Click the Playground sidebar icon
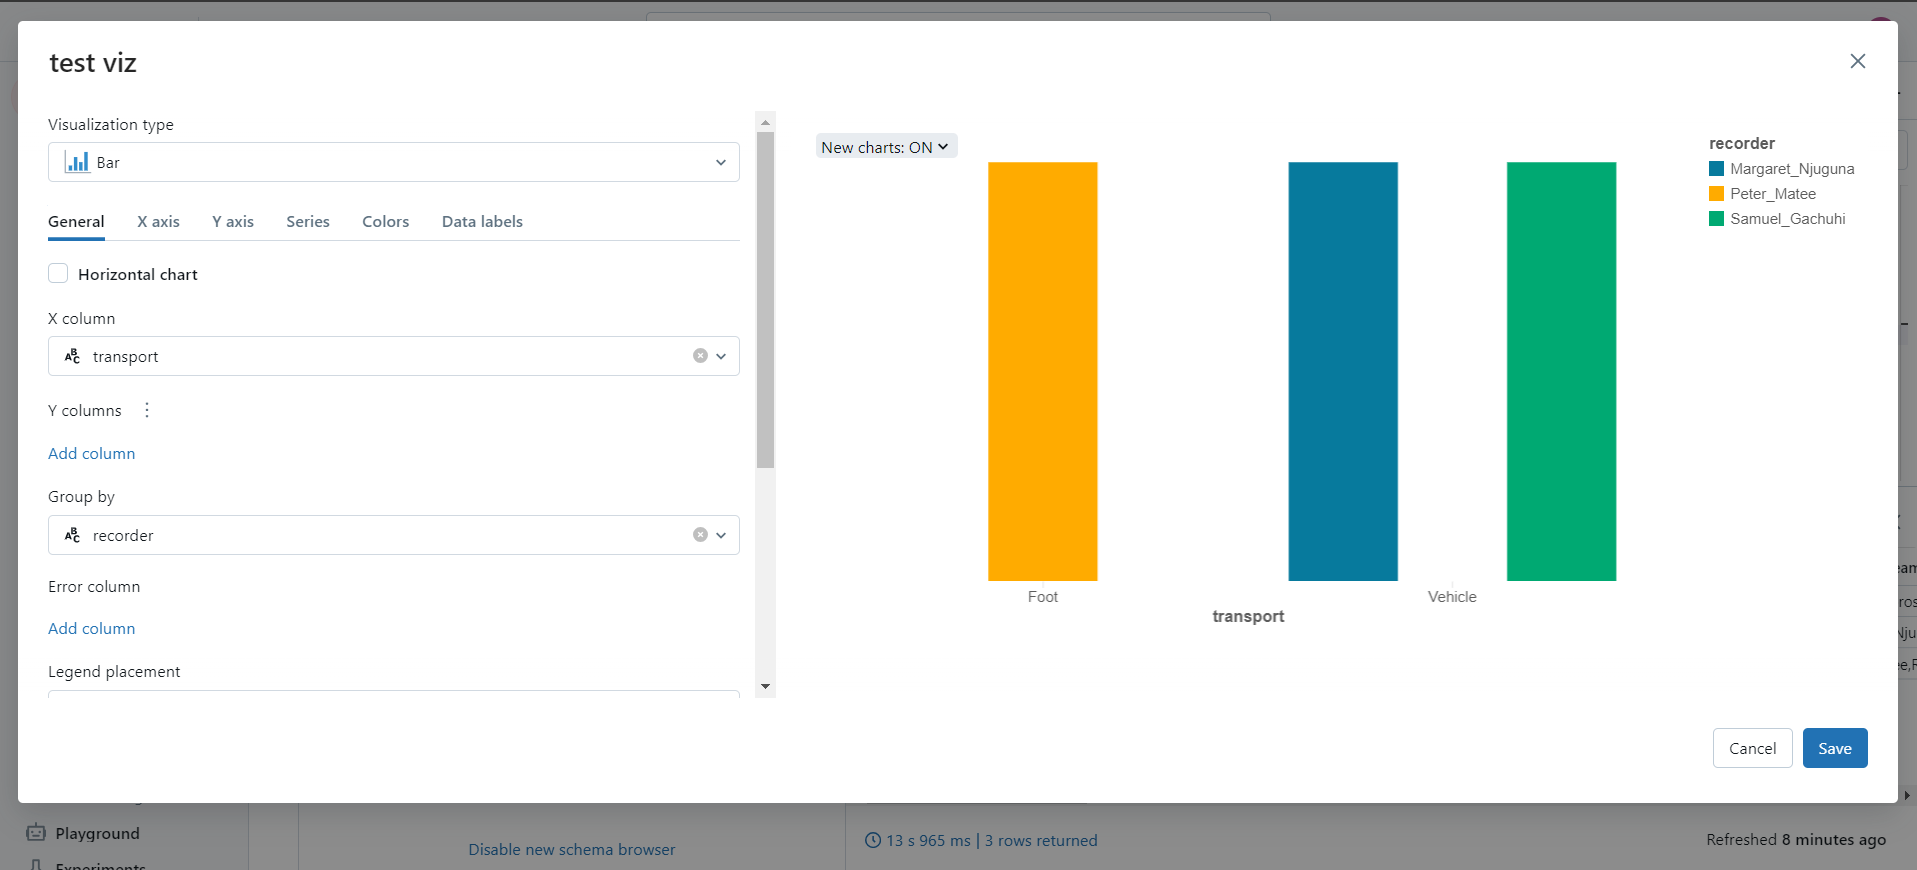This screenshot has height=870, width=1917. click(x=37, y=833)
